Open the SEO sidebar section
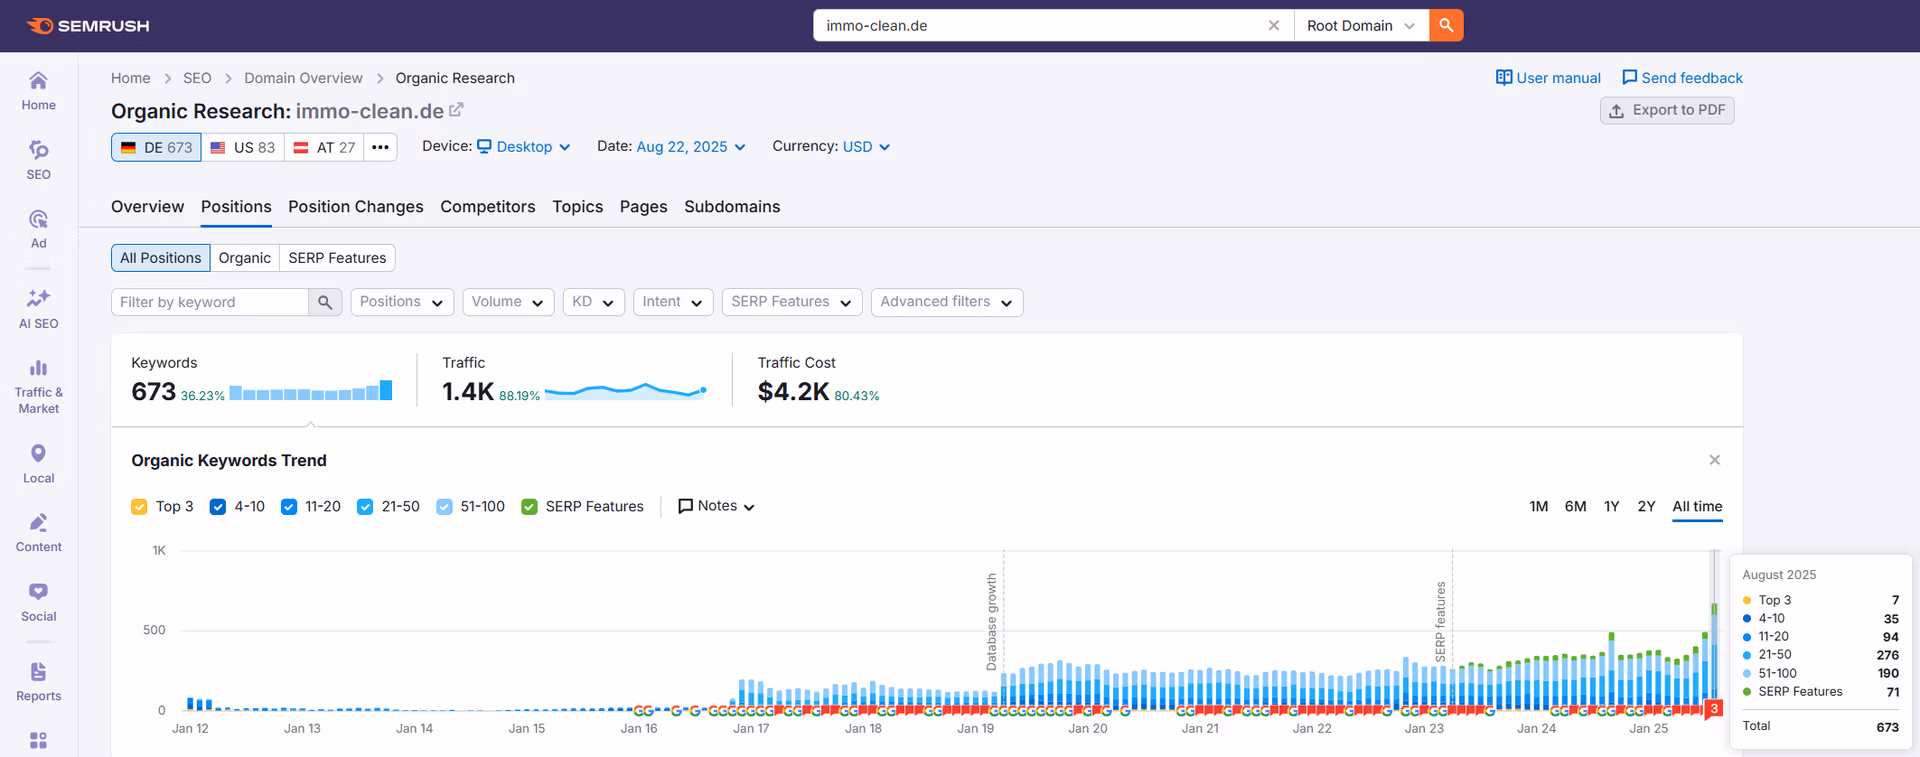Screen dimensions: 1920x757 pyautogui.click(x=38, y=160)
